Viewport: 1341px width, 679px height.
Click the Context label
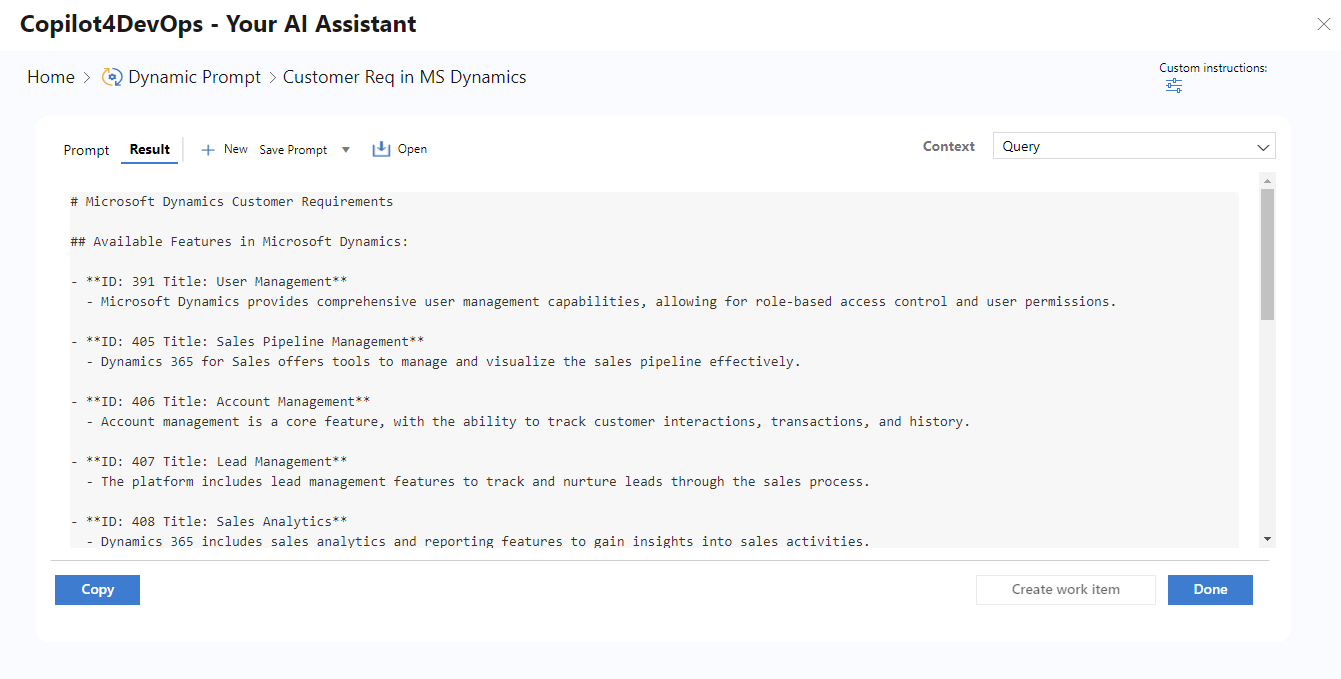click(949, 146)
